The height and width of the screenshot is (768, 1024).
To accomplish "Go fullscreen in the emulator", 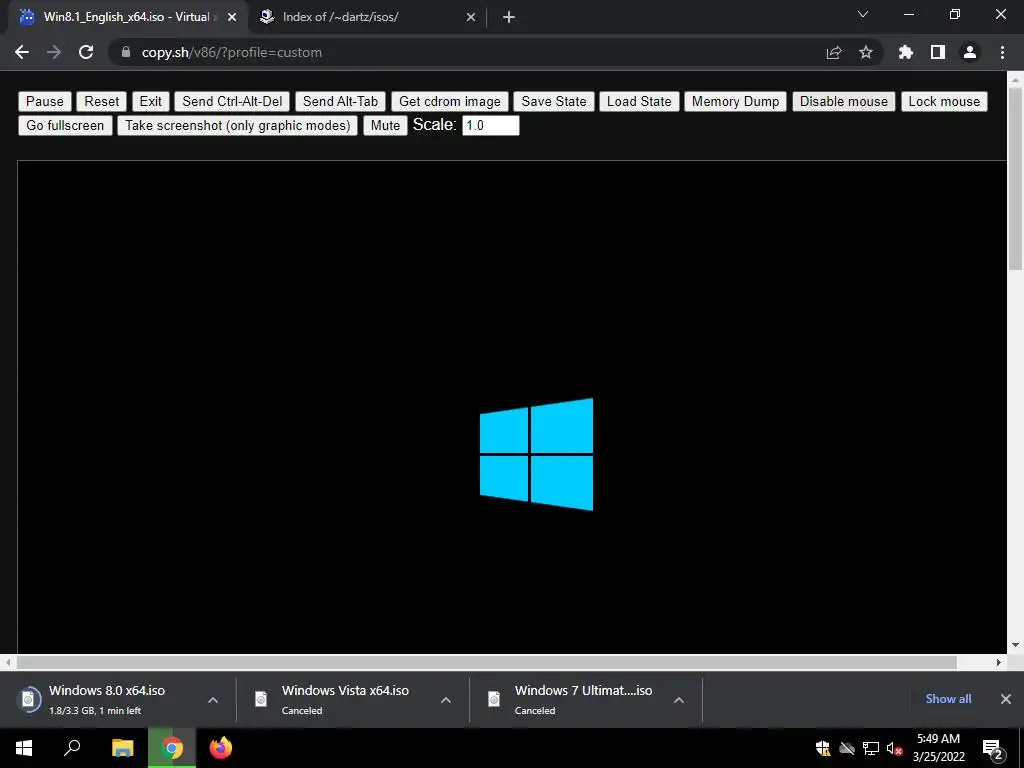I will [x=65, y=125].
